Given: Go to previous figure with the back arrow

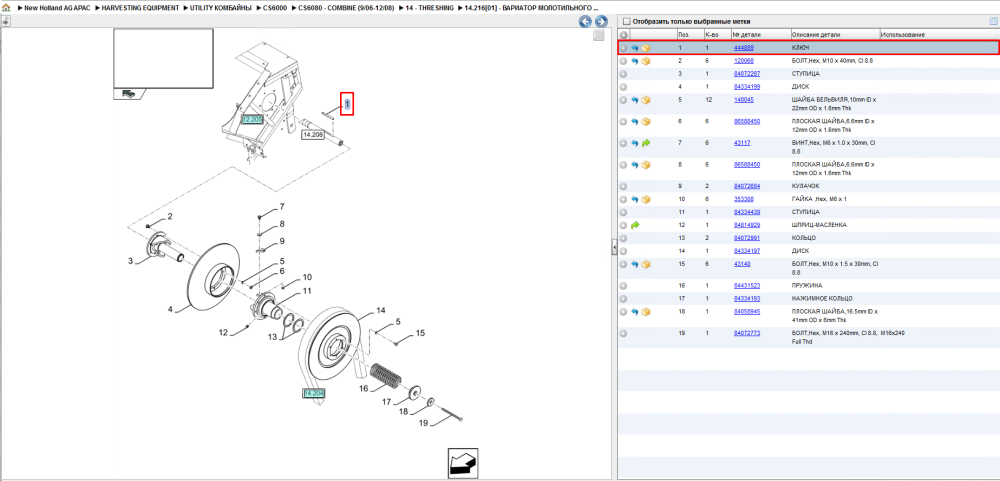Looking at the screenshot, I should click(x=585, y=21).
